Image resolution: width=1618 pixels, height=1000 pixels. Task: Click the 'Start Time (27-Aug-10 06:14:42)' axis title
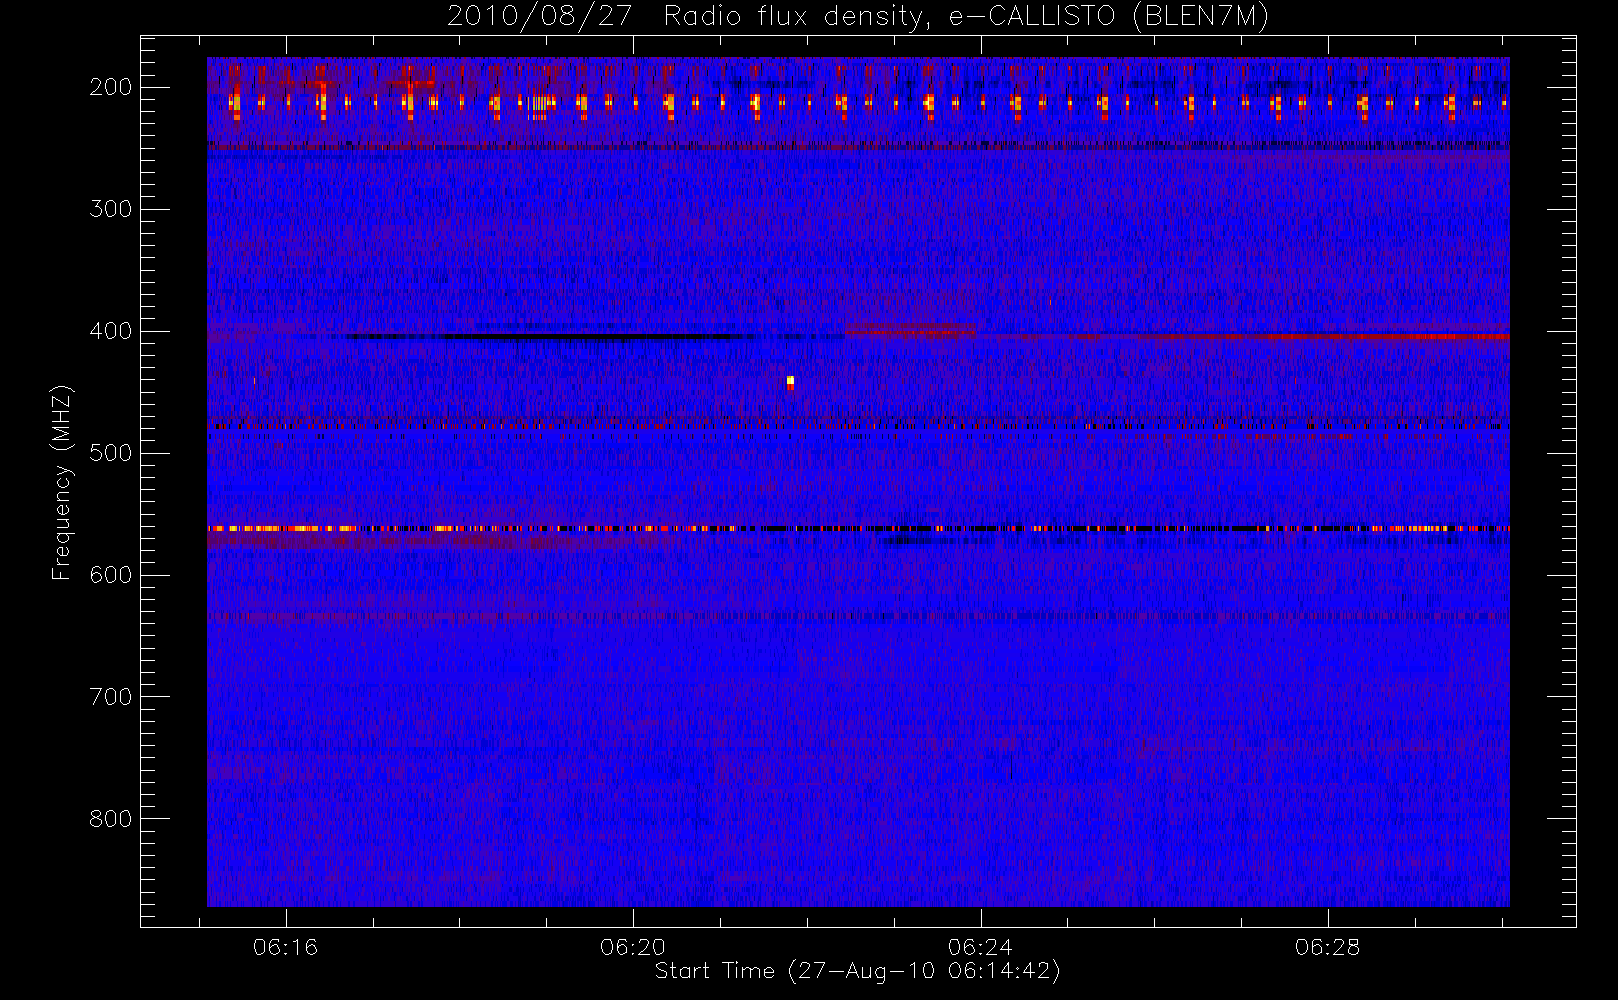pos(857,971)
